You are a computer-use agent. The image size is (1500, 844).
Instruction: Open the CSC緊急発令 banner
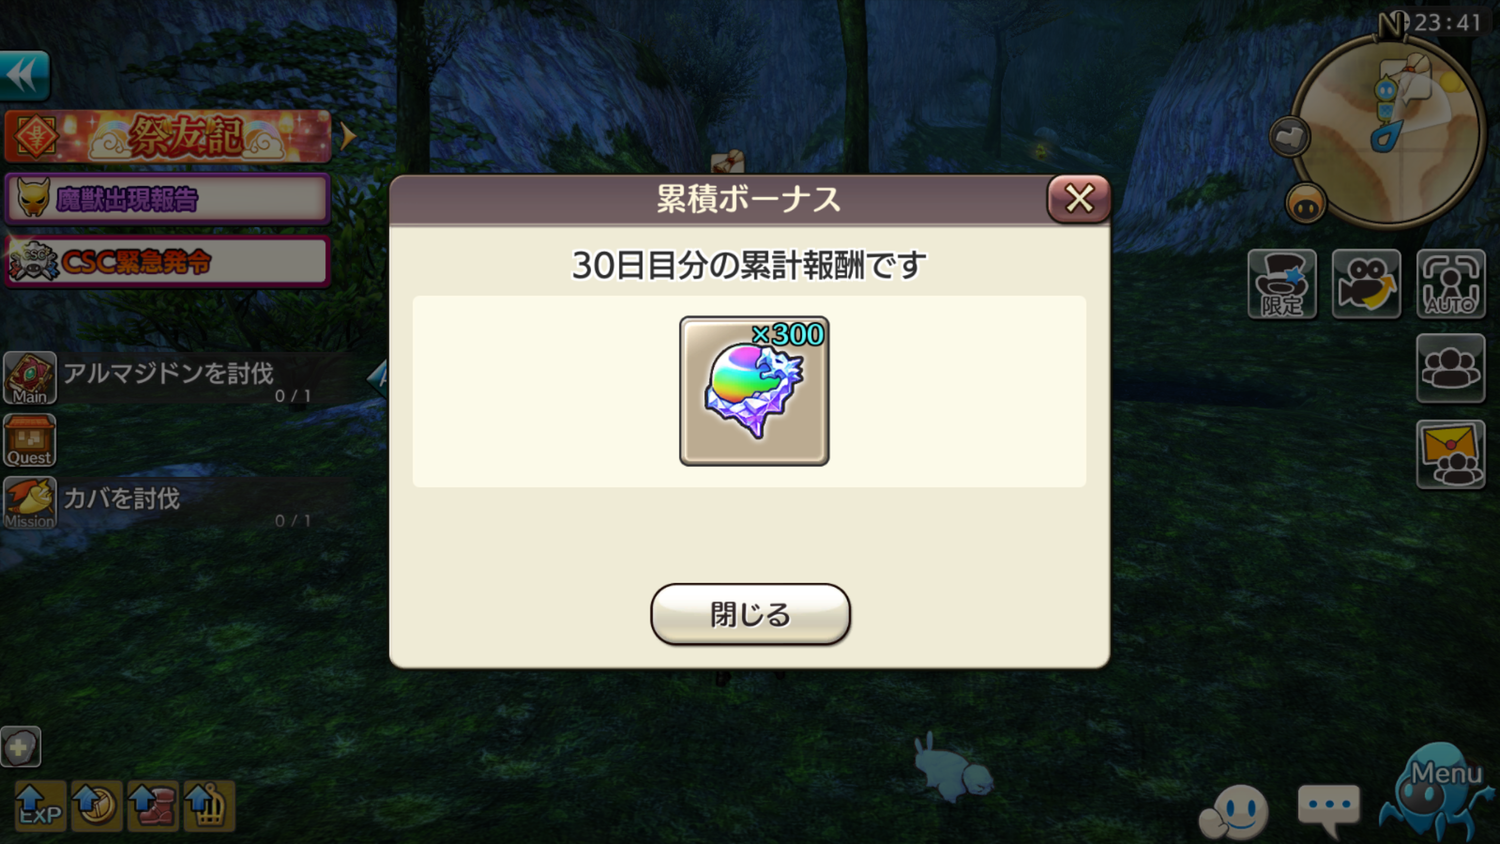tap(168, 262)
